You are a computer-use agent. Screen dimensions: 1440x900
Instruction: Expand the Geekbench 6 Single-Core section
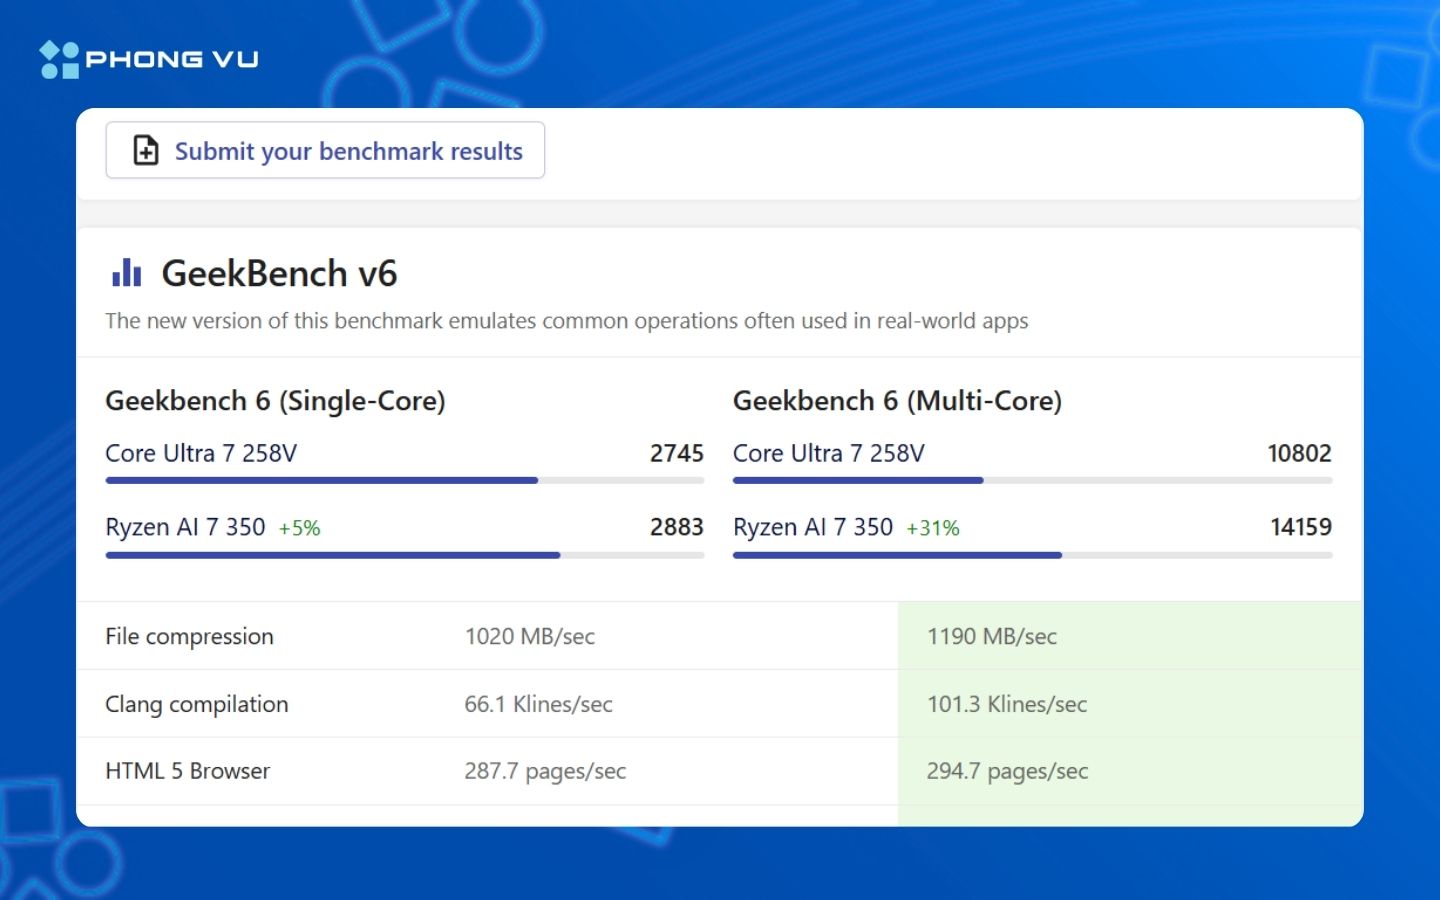[276, 400]
